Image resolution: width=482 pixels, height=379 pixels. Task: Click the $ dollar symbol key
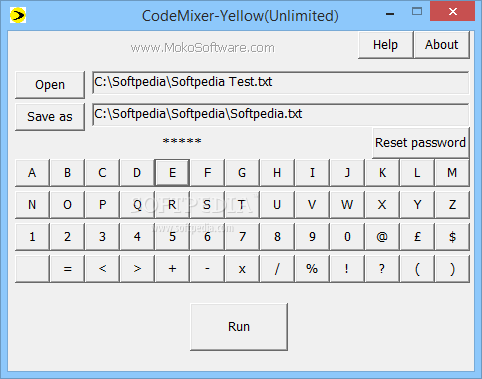point(452,237)
